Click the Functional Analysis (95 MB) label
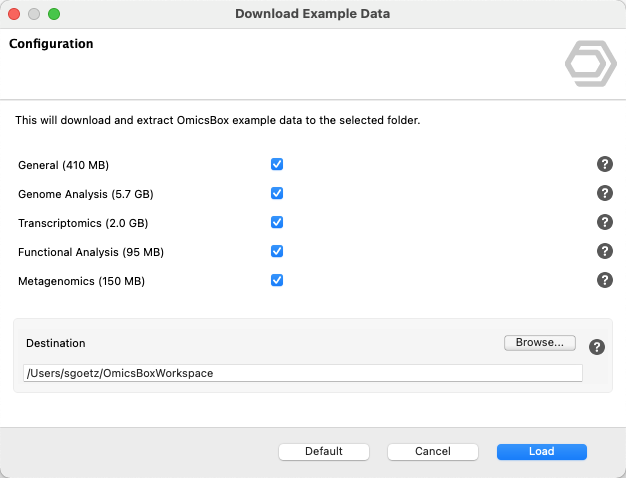Image resolution: width=626 pixels, height=478 pixels. point(91,252)
